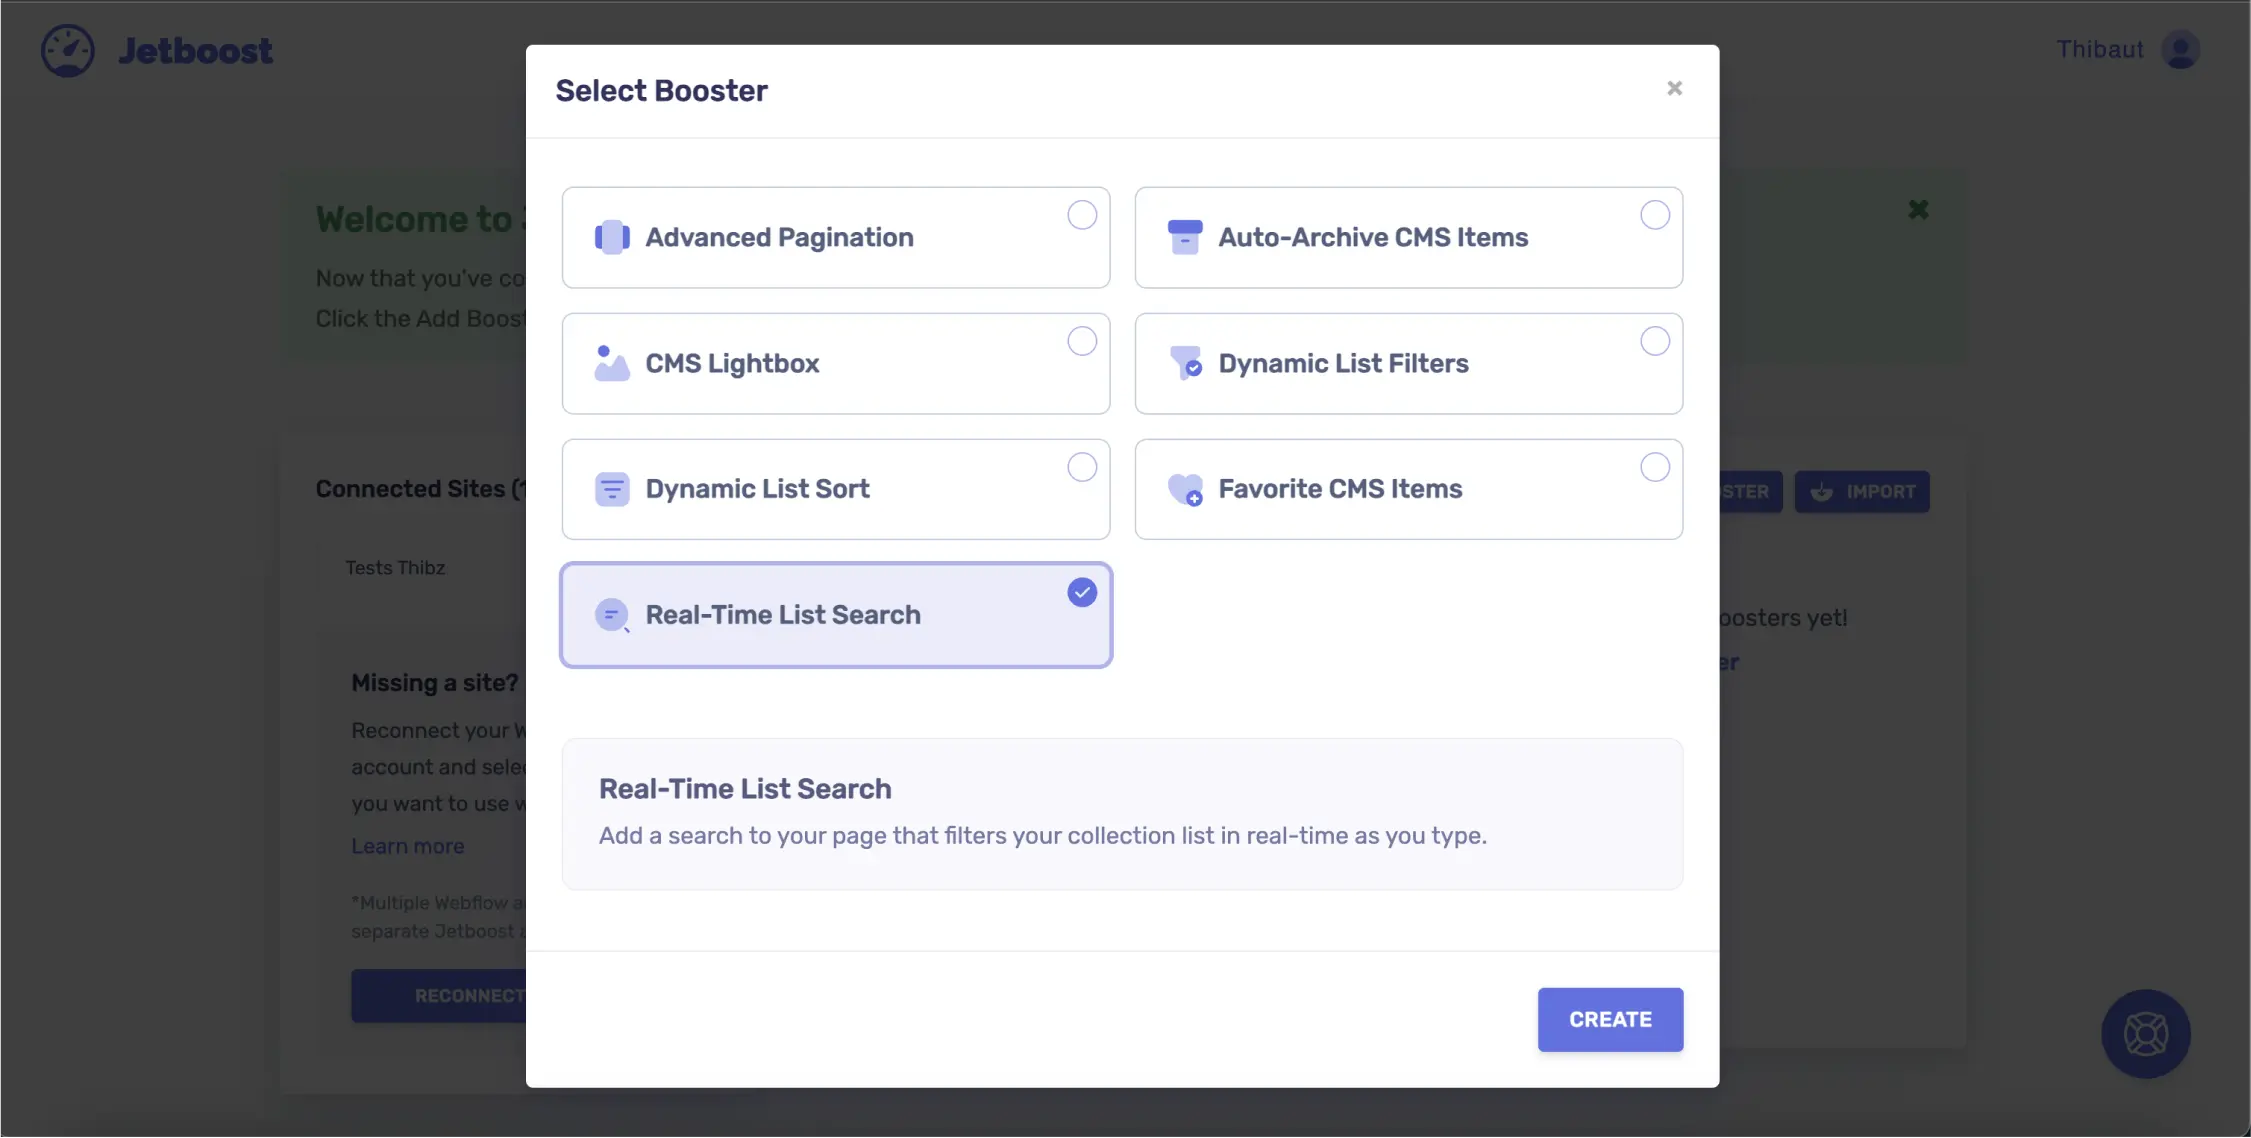The width and height of the screenshot is (2251, 1138).
Task: Click the Select Booster dialog title
Action: [661, 90]
